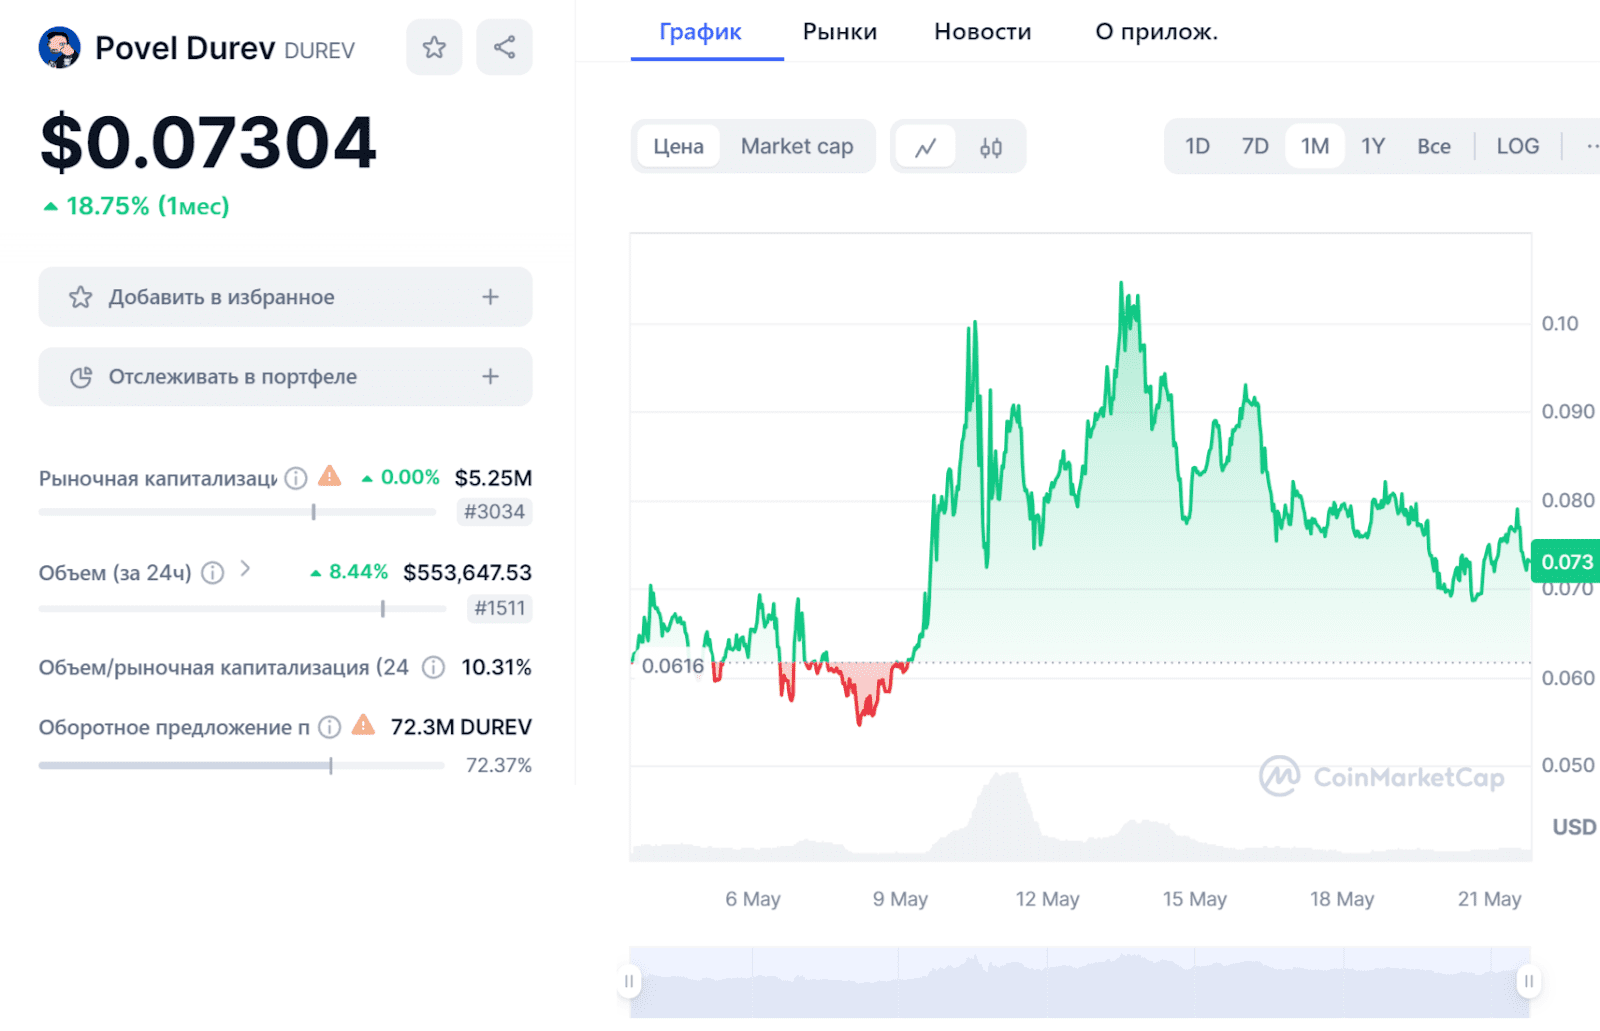Click the 12 May date axis label

[x=1047, y=899]
